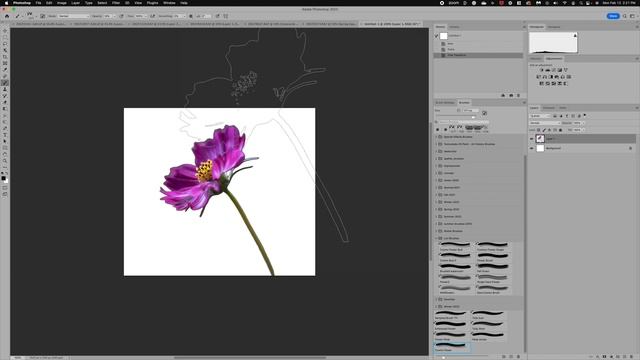Delete layer using Layers panel trash icon

[x=632, y=357]
